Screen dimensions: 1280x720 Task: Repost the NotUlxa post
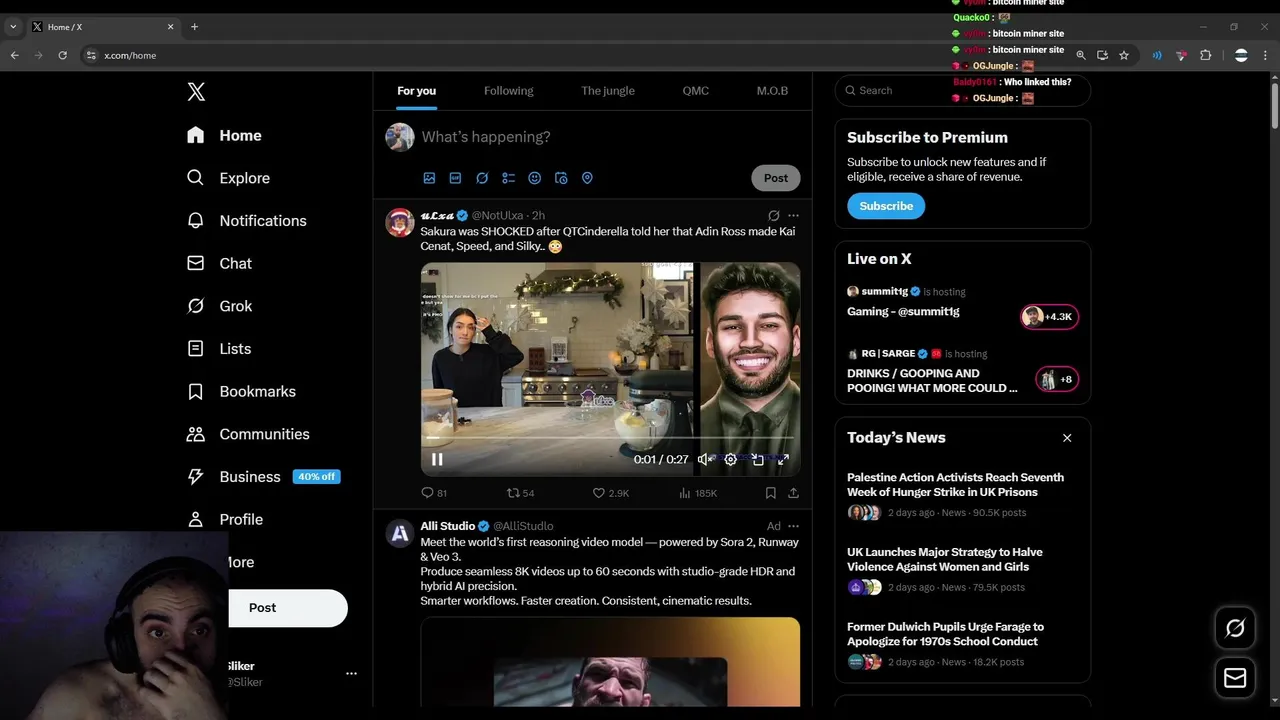click(x=520, y=493)
